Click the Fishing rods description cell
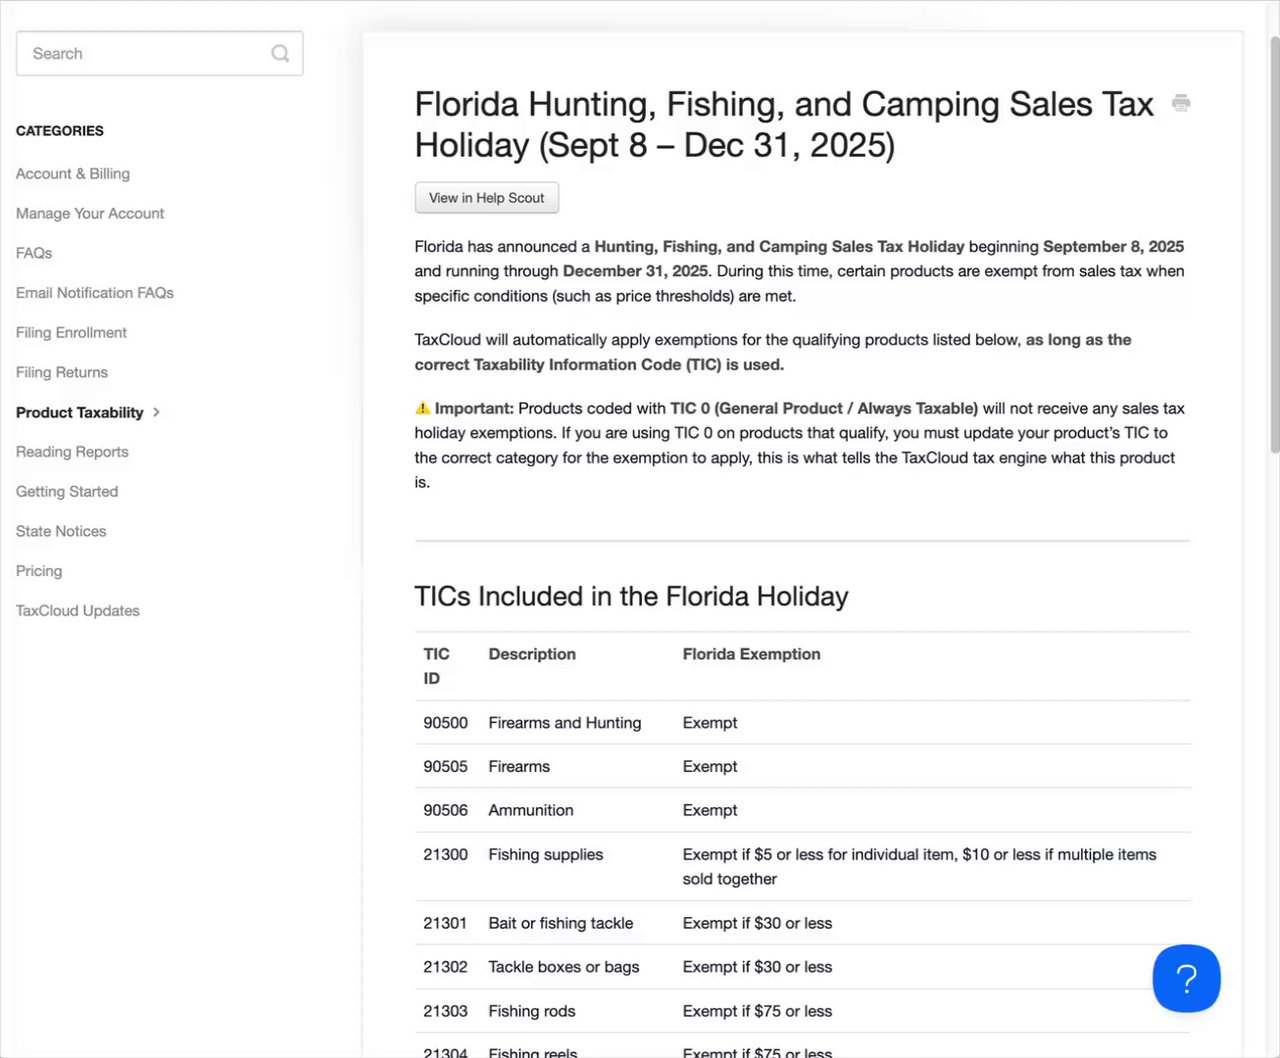 532,1011
